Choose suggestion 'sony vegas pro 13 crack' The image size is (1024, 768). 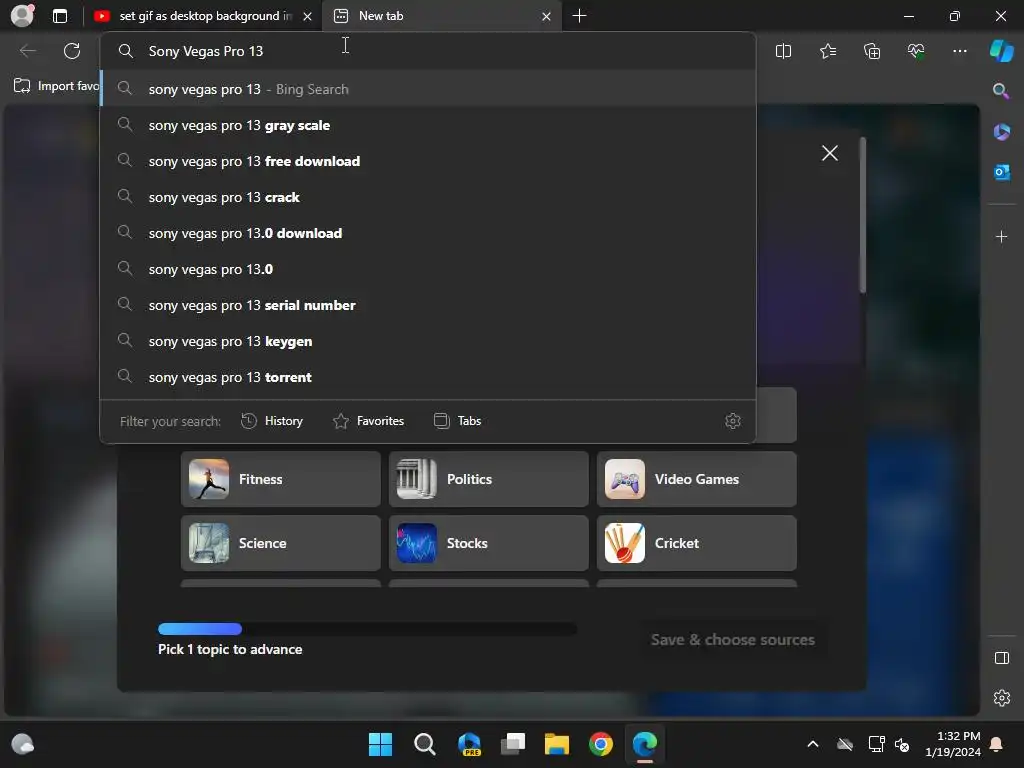point(428,197)
